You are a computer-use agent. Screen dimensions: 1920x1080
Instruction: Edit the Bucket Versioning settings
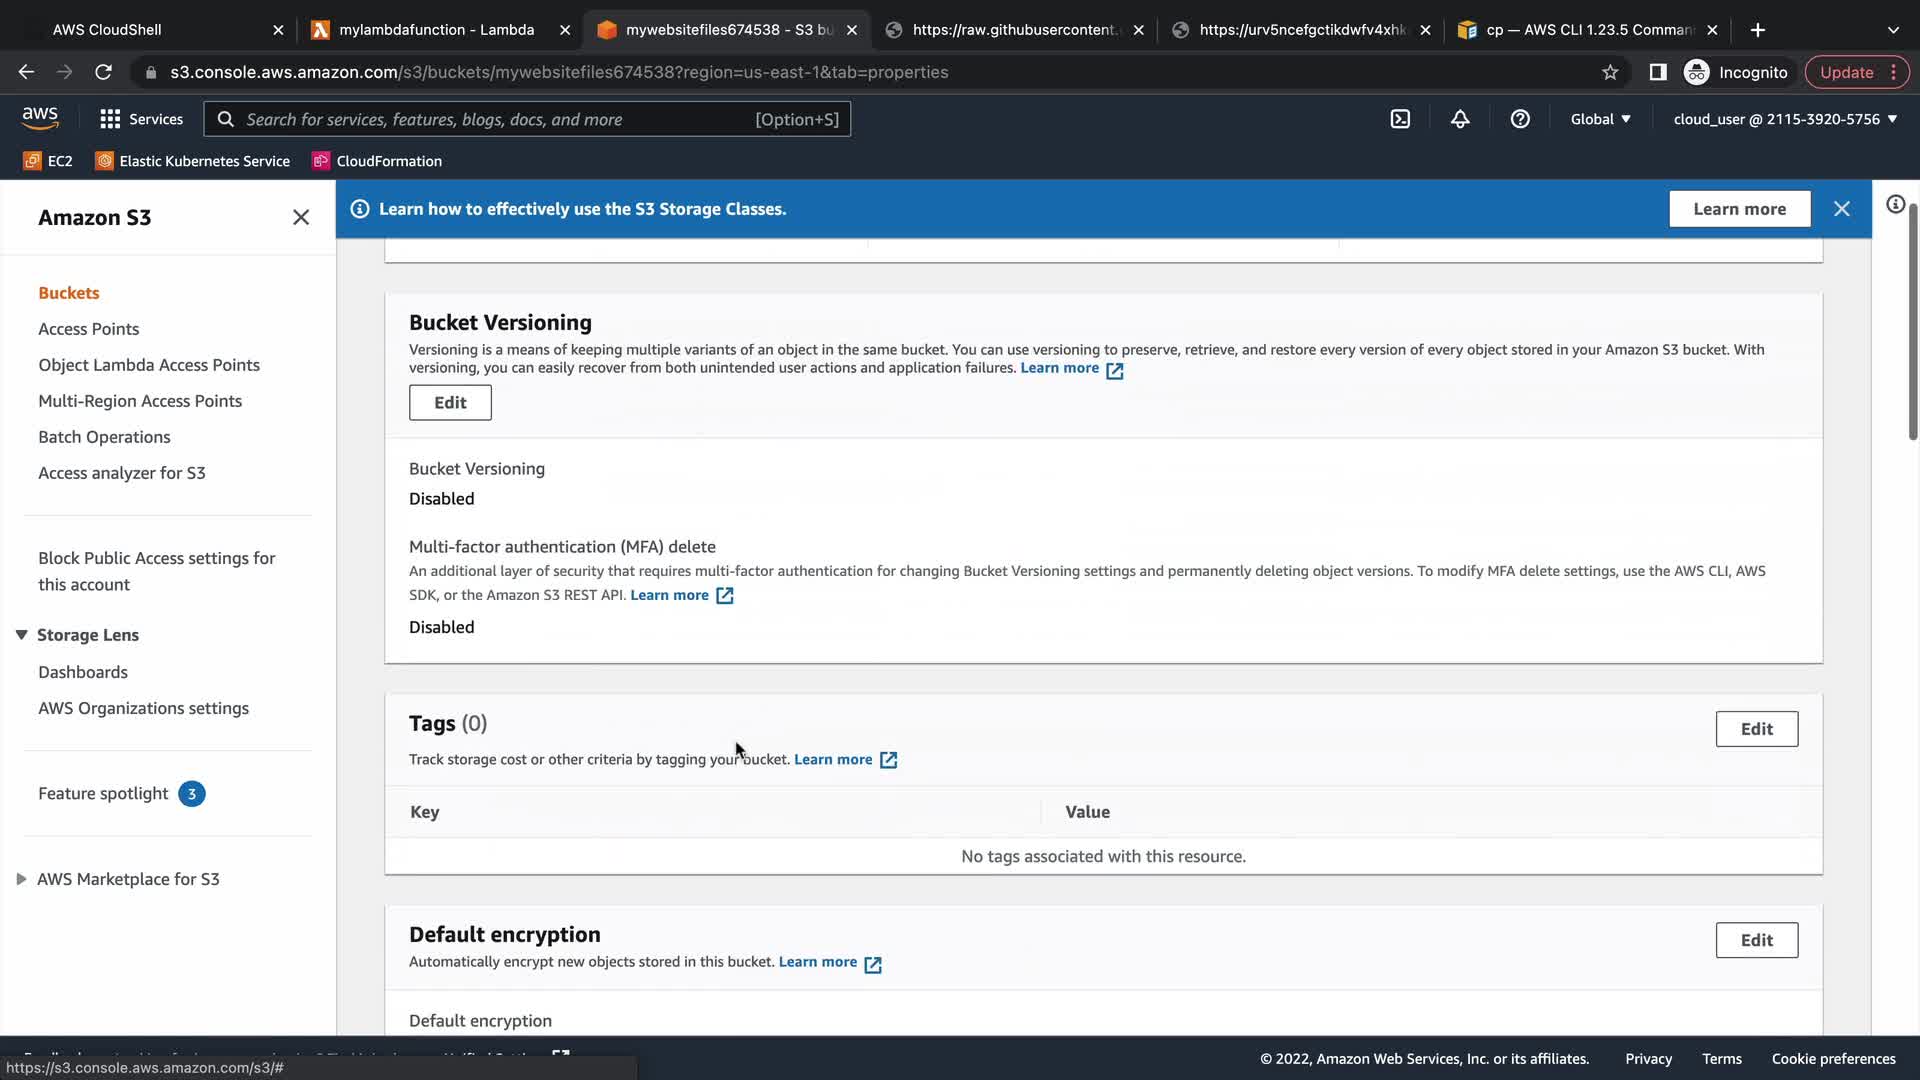pyautogui.click(x=450, y=402)
